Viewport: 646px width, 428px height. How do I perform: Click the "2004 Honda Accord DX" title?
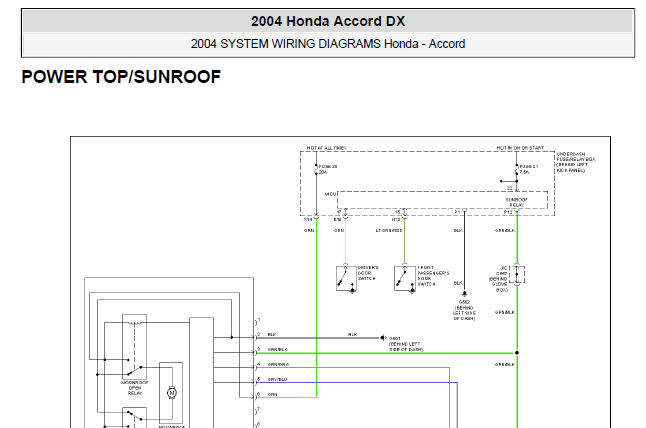328,21
